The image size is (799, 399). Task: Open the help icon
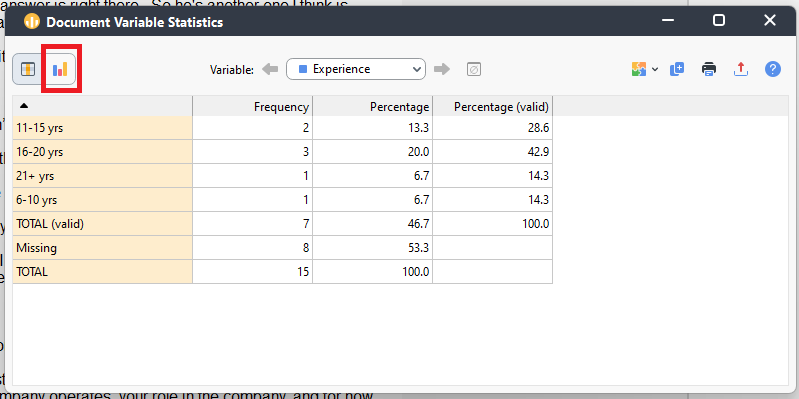click(x=773, y=69)
